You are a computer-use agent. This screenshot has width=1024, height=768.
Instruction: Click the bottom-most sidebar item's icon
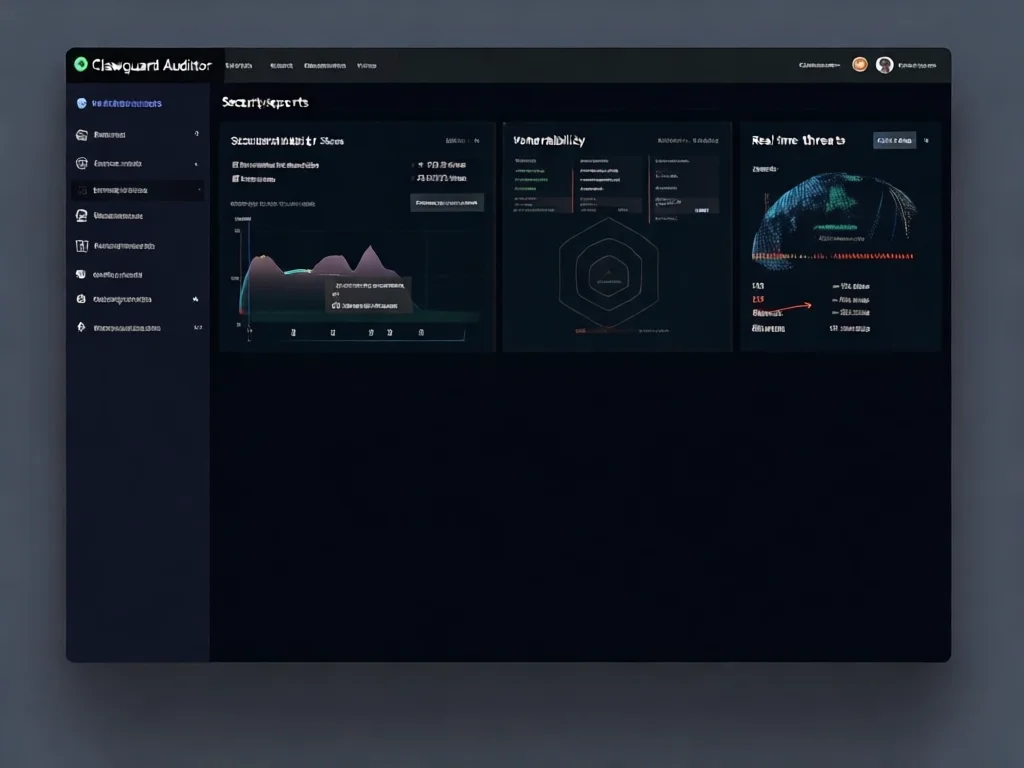pyautogui.click(x=82, y=327)
